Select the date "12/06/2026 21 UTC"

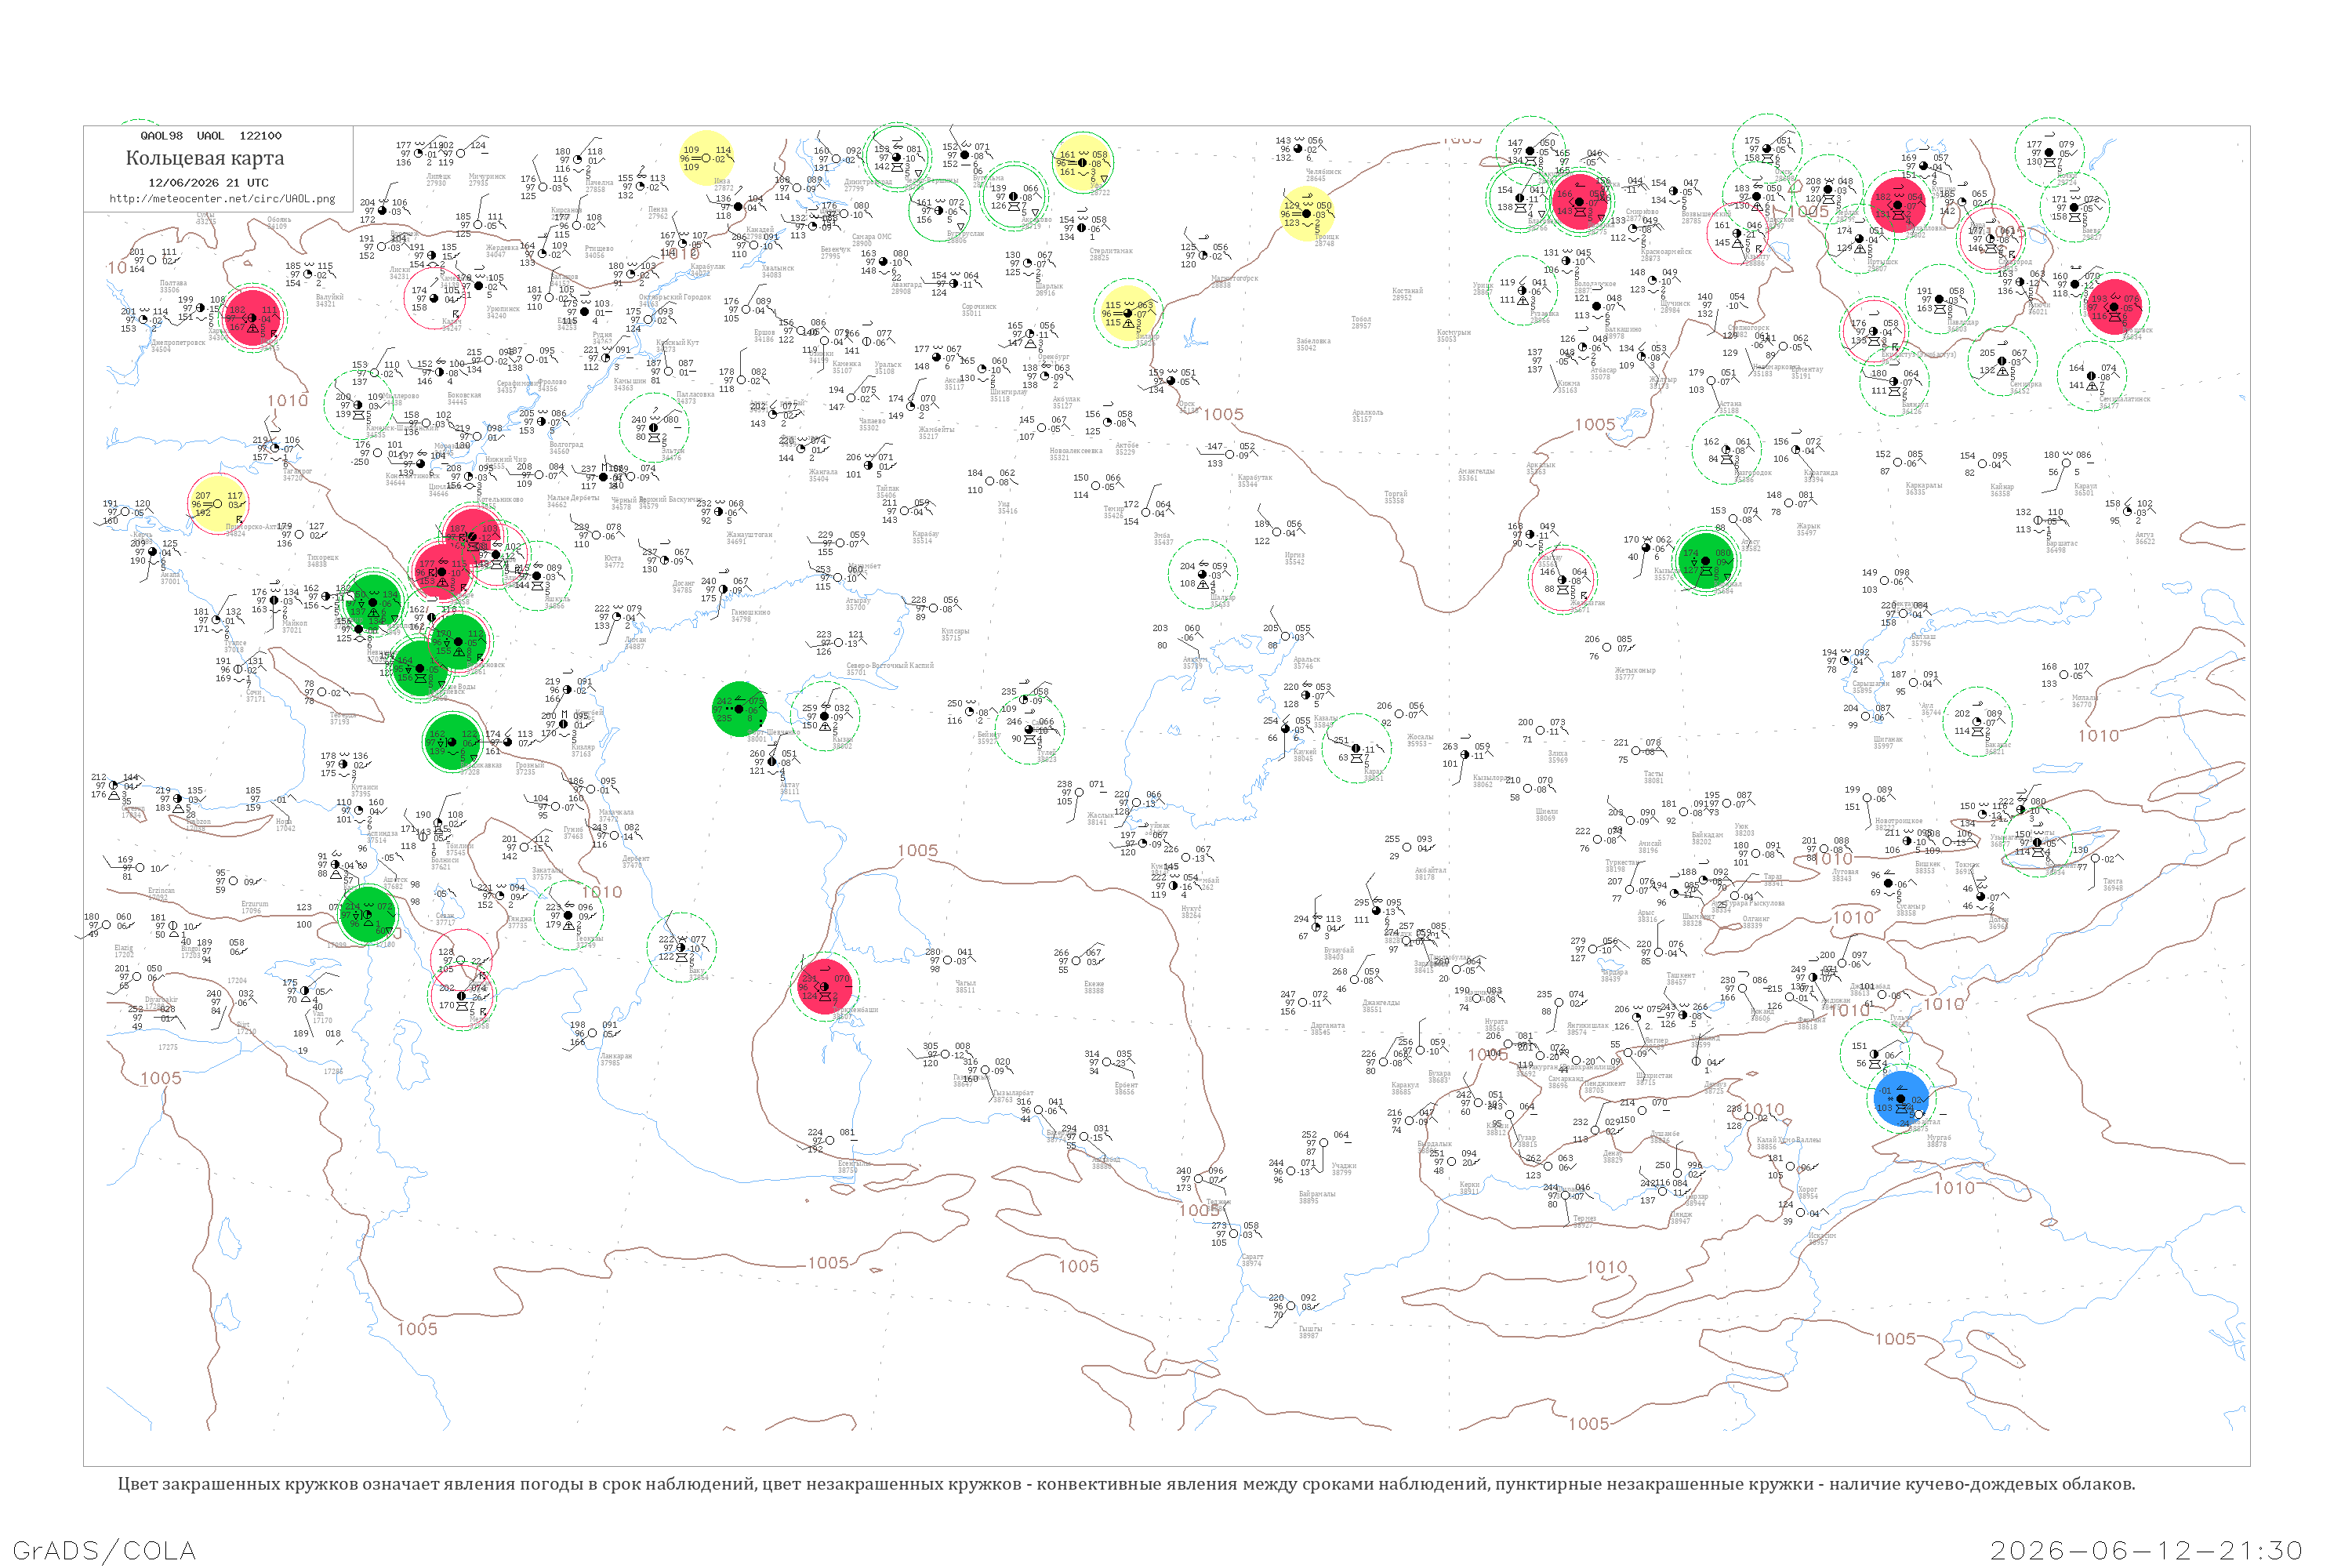(x=208, y=183)
